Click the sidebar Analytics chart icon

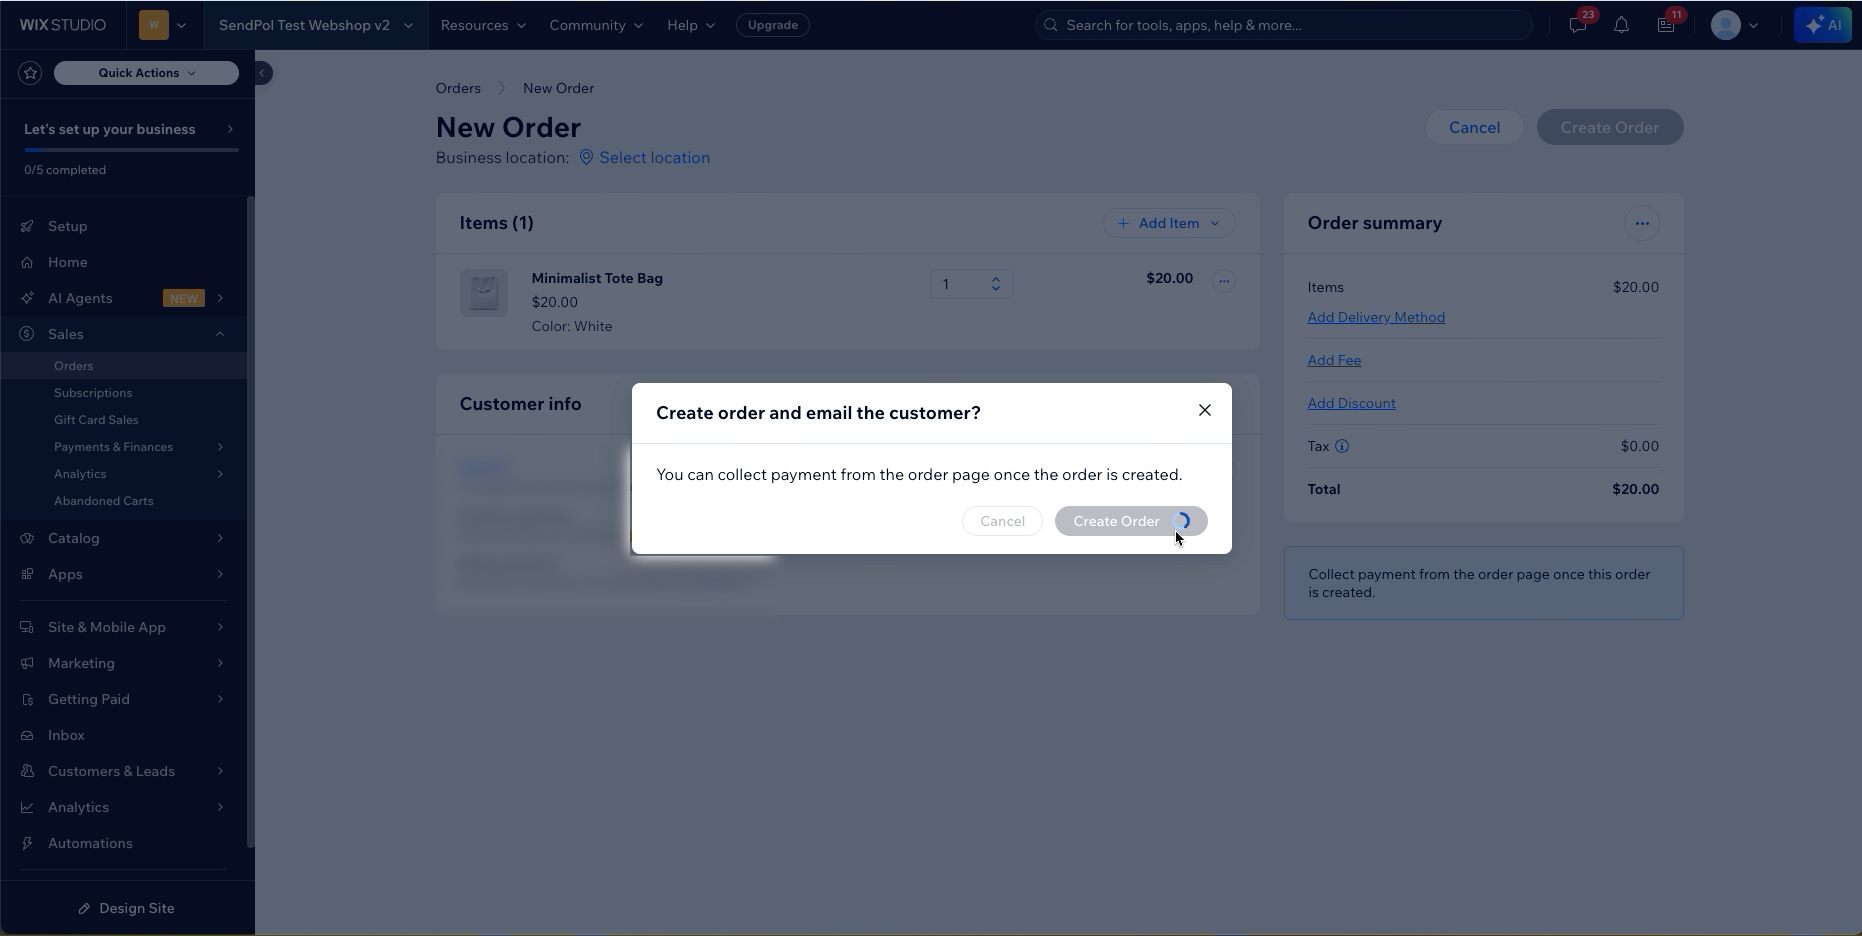[x=27, y=807]
